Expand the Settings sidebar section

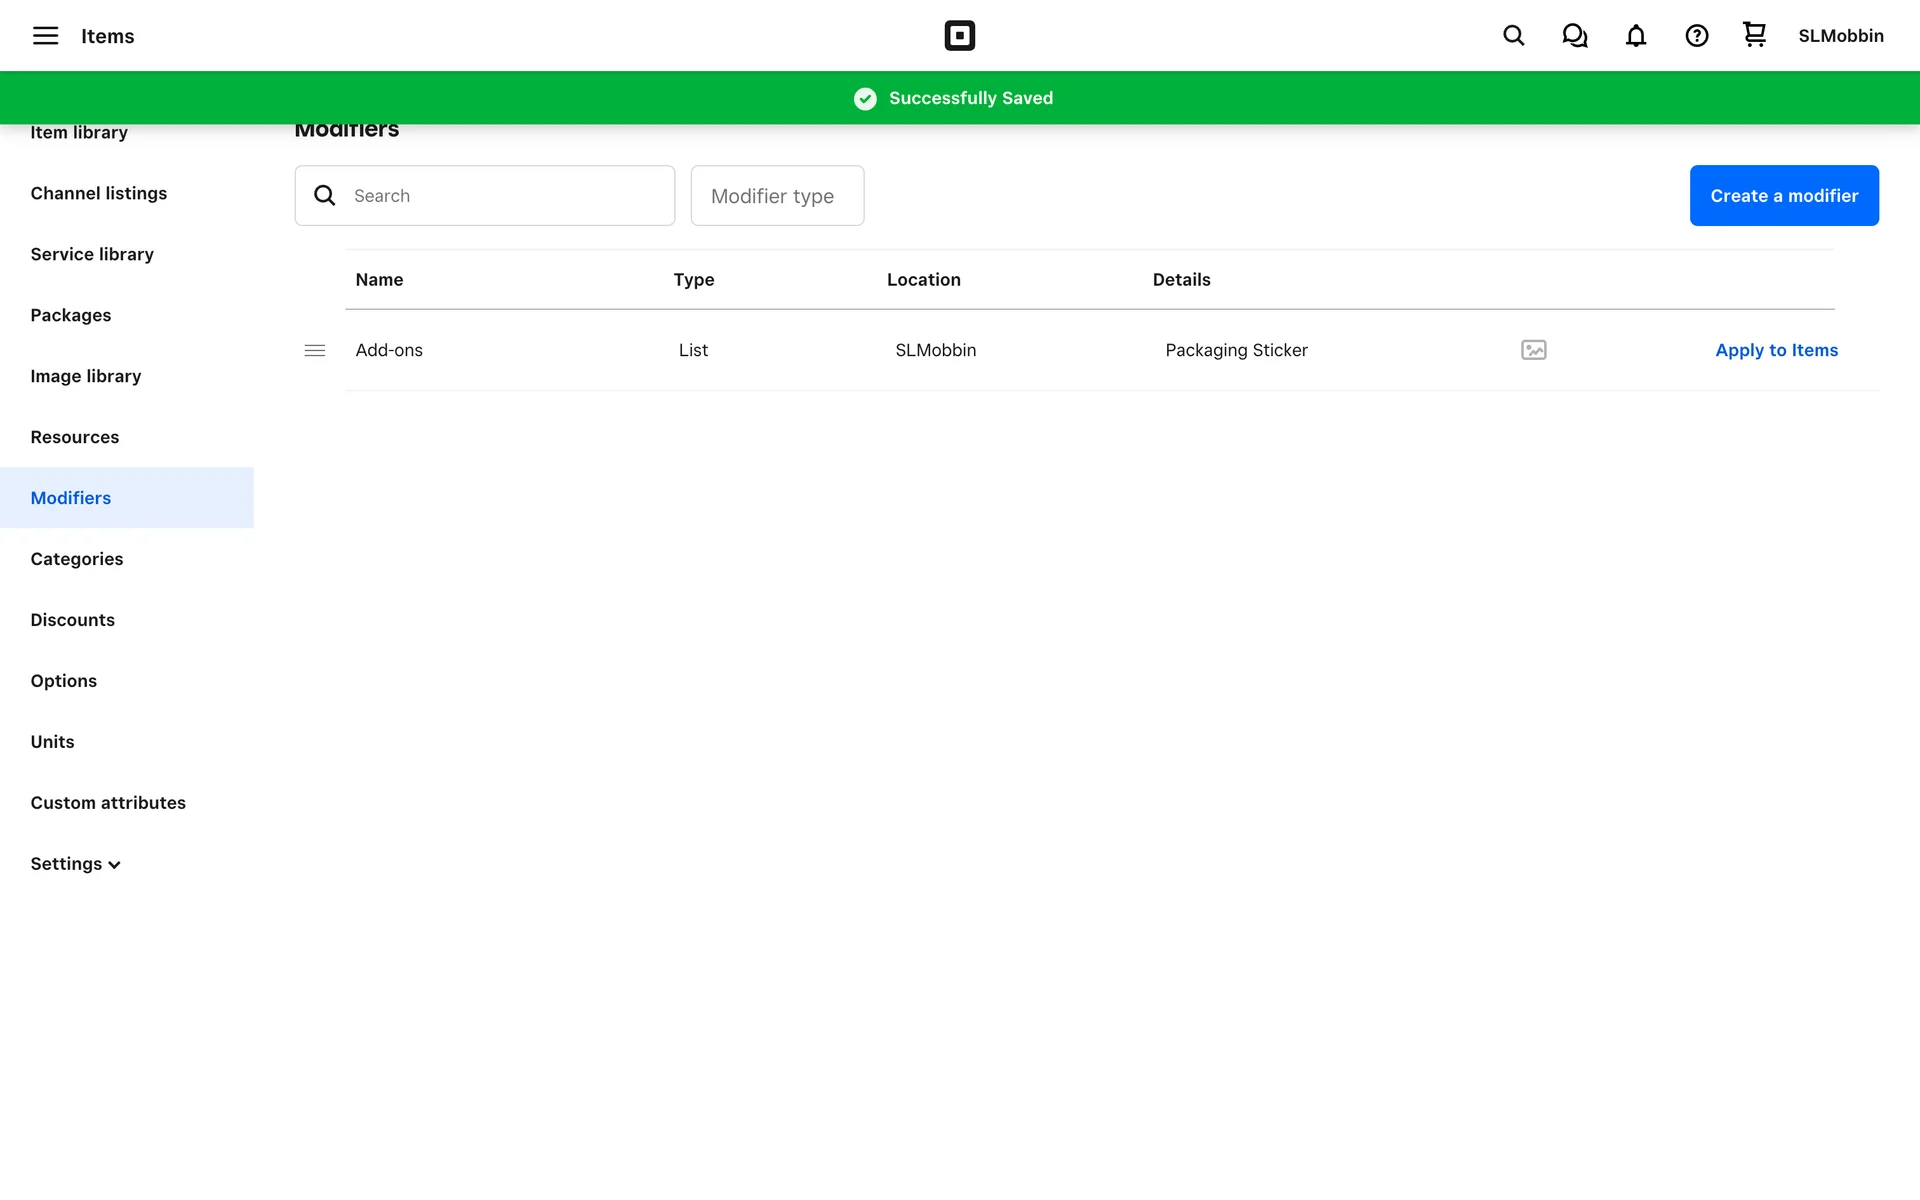pyautogui.click(x=75, y=864)
